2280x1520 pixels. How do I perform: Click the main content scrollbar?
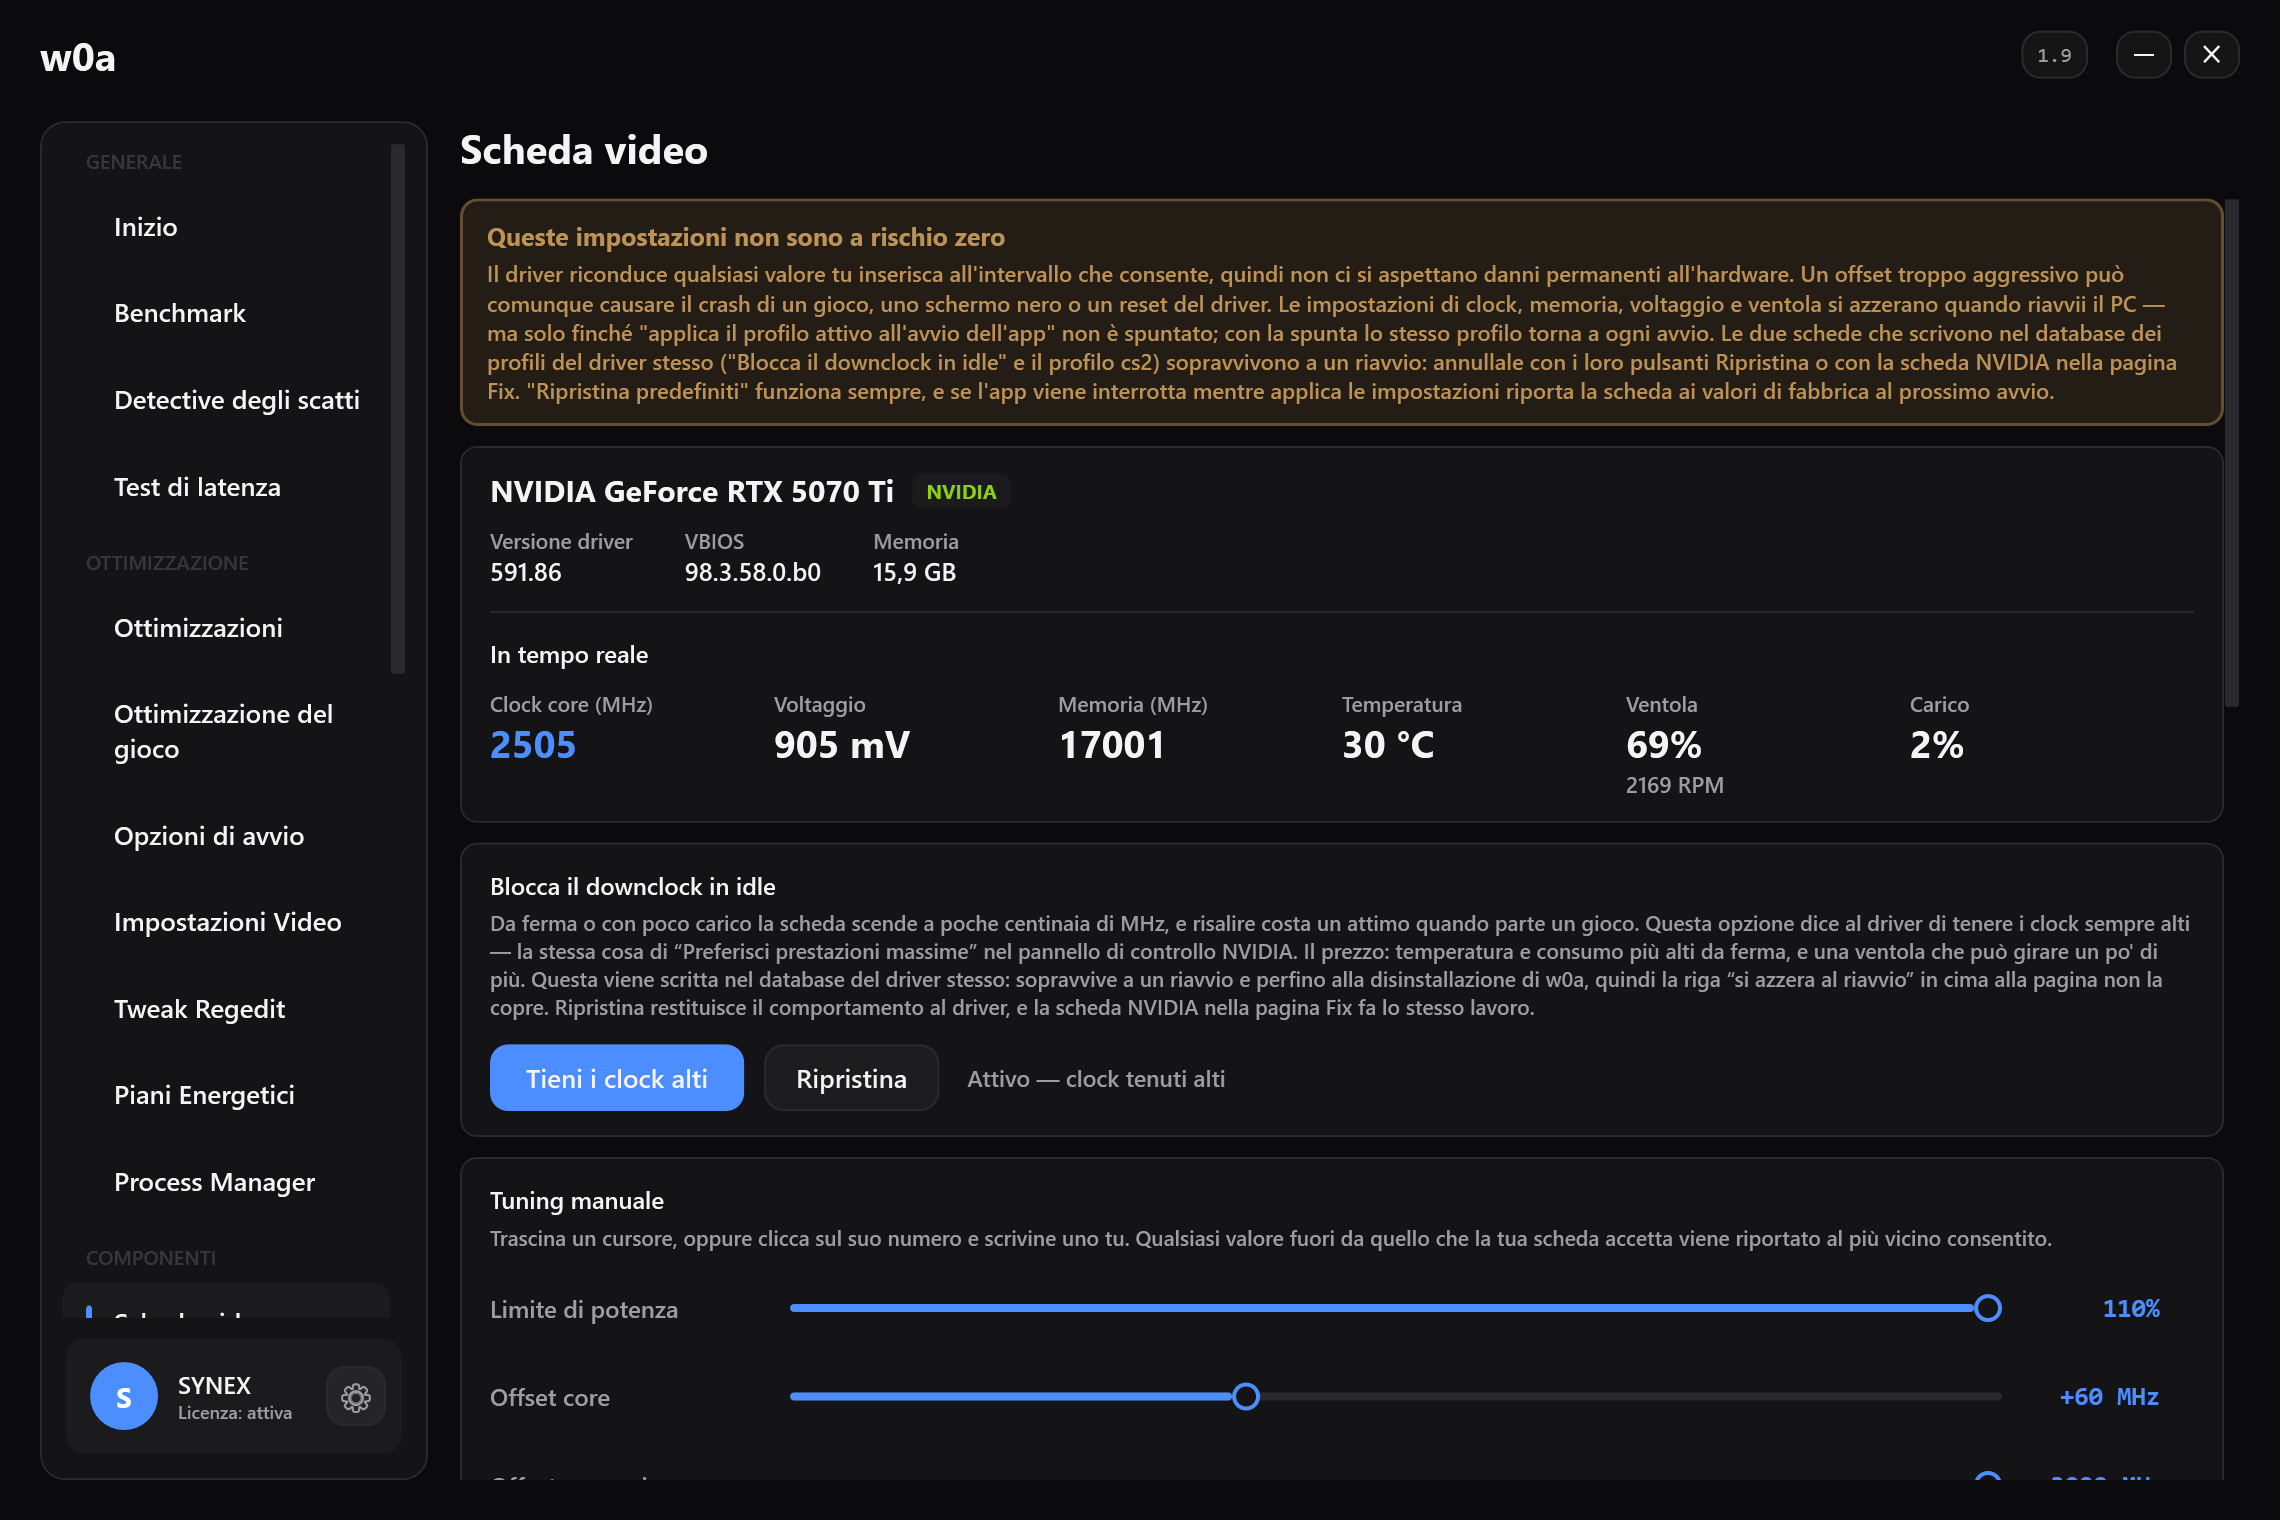[2231, 453]
